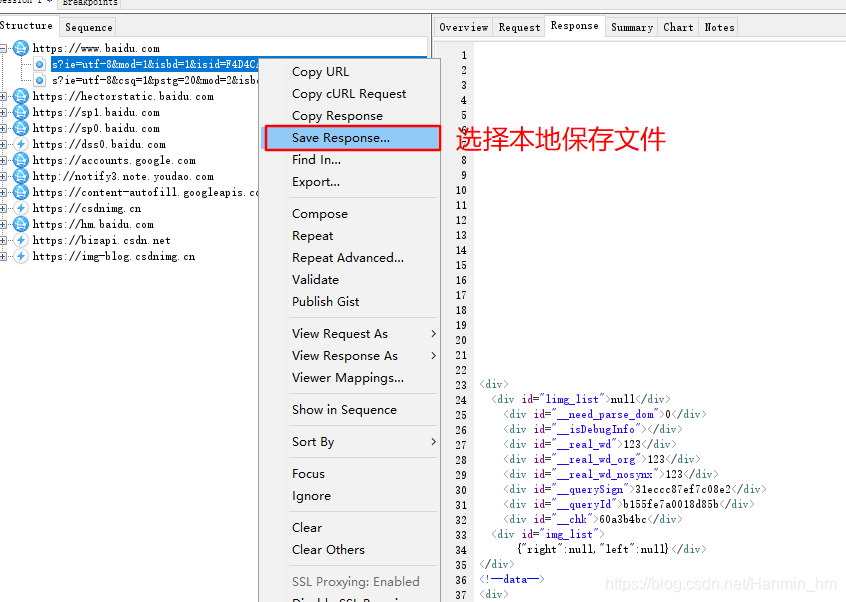
Task: Choose Viewer Mappings... menu item
Action: 350,378
